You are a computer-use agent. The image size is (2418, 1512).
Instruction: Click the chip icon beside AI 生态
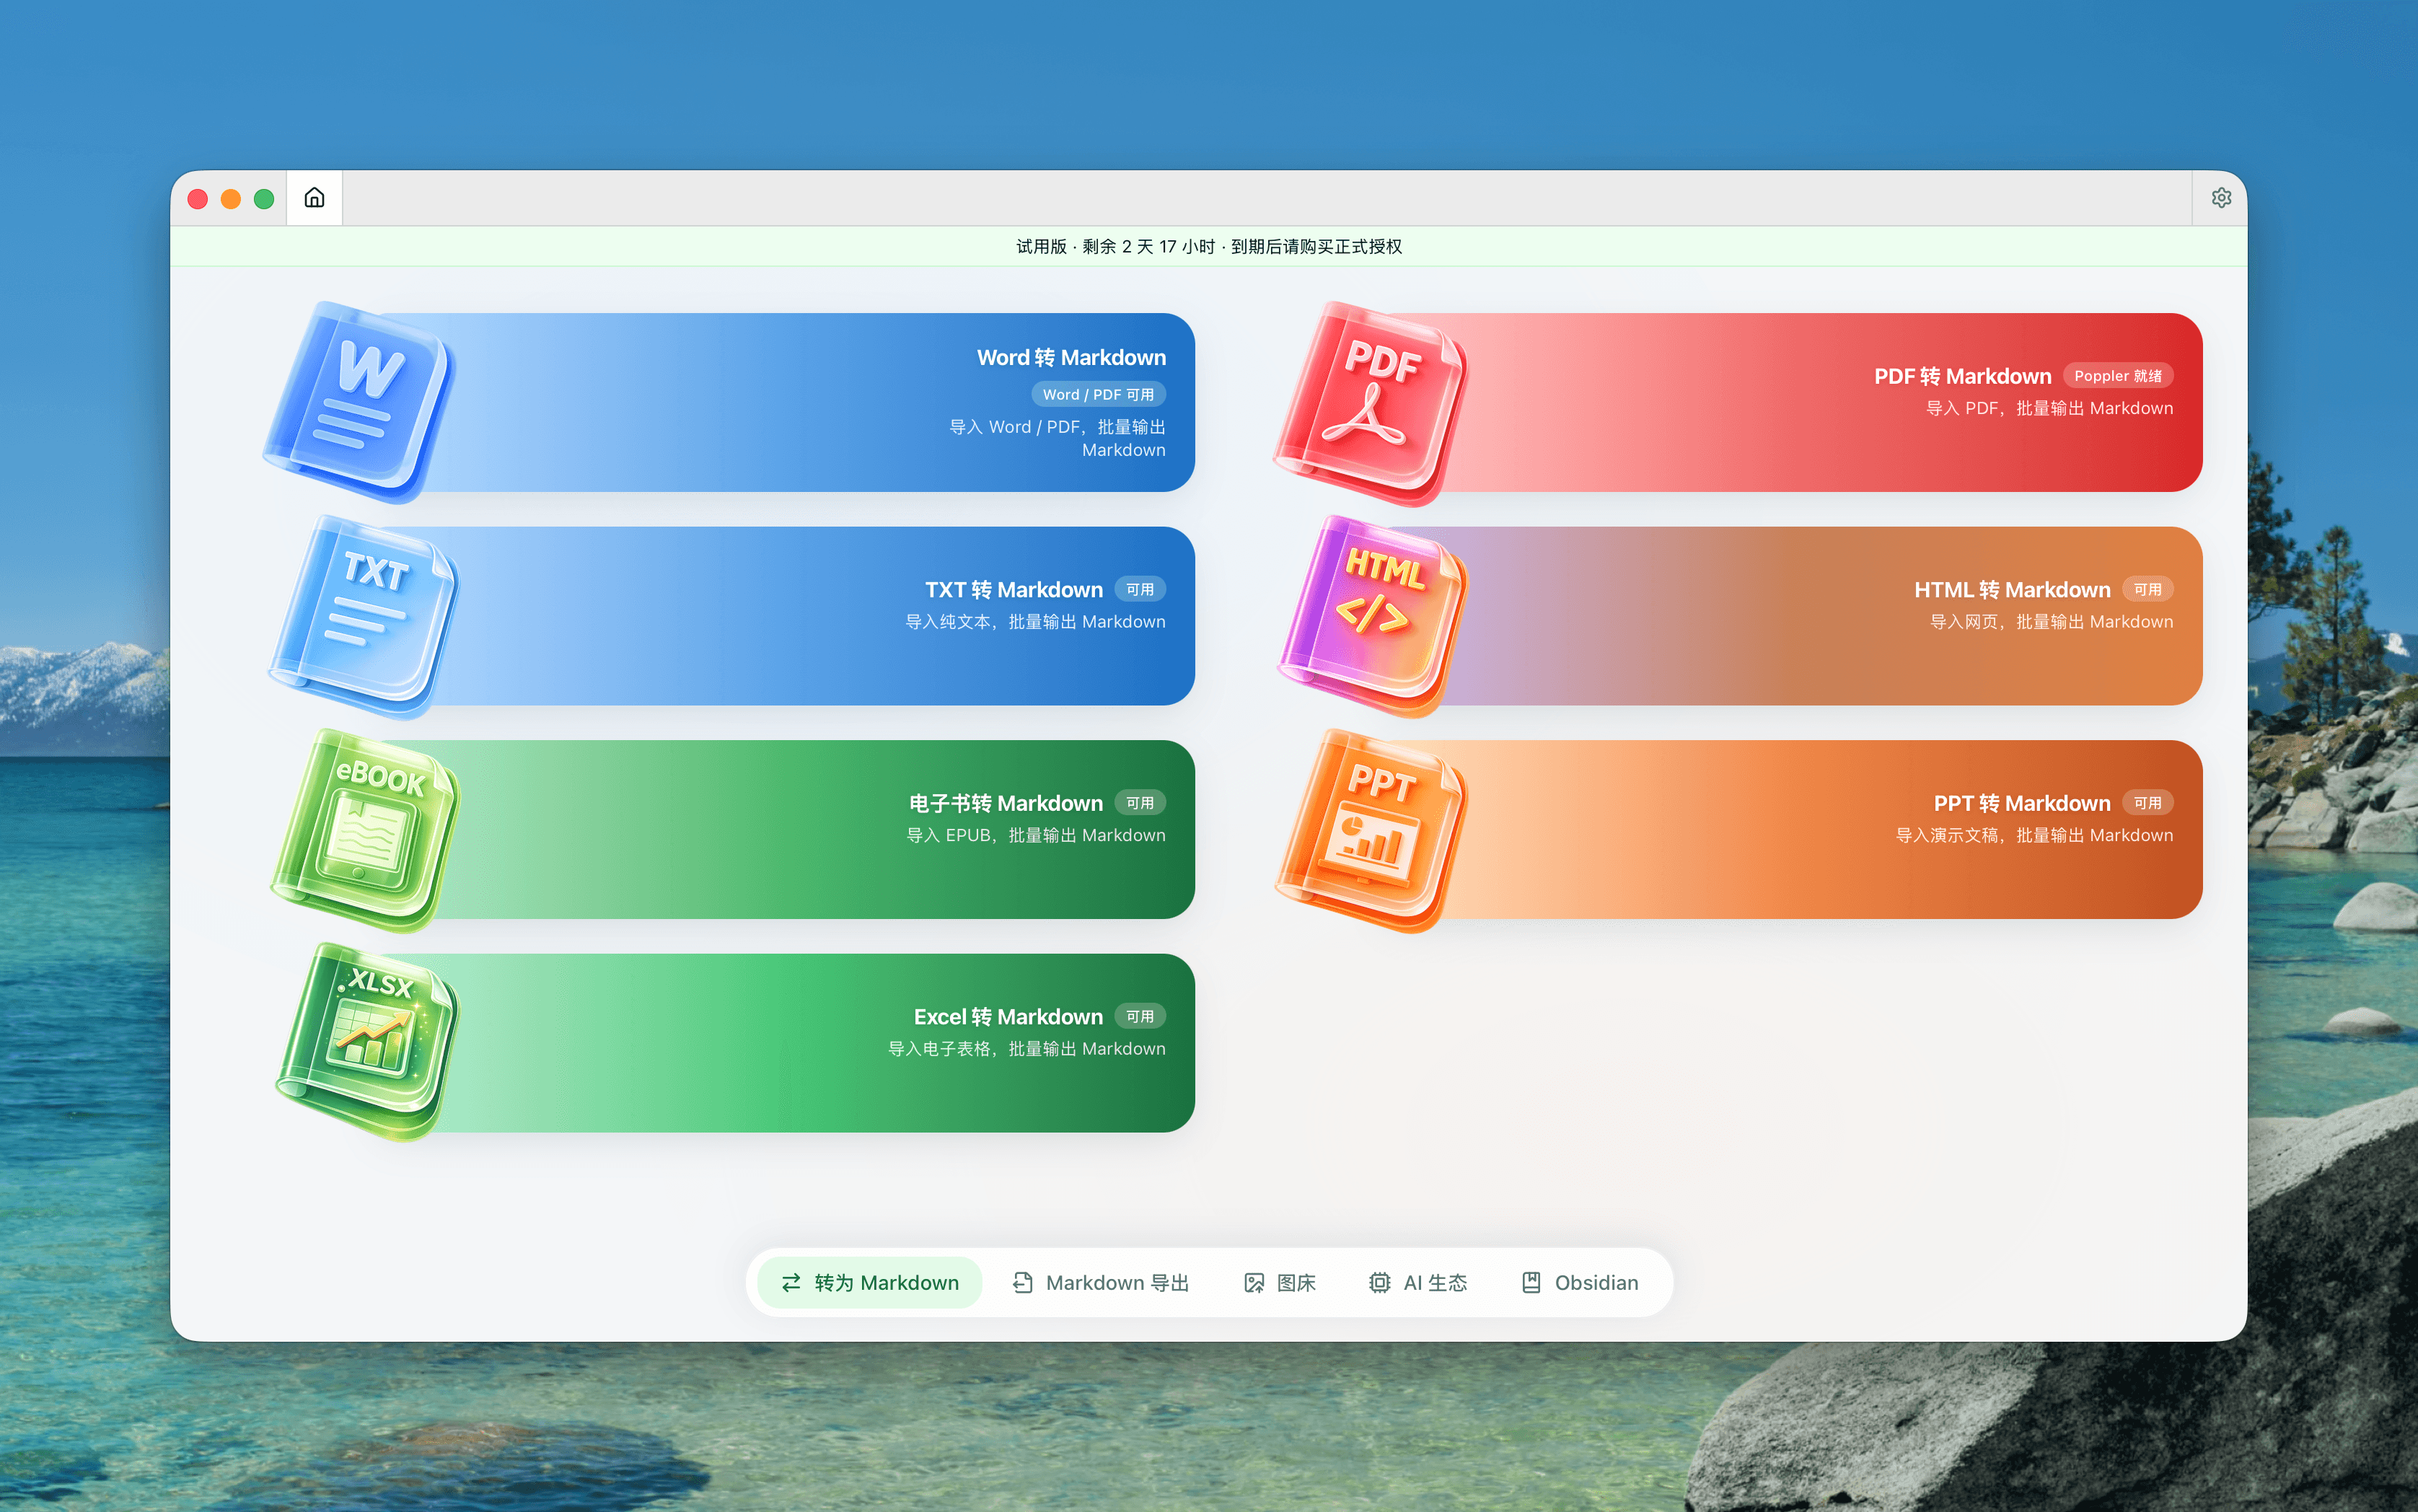coord(1380,1282)
